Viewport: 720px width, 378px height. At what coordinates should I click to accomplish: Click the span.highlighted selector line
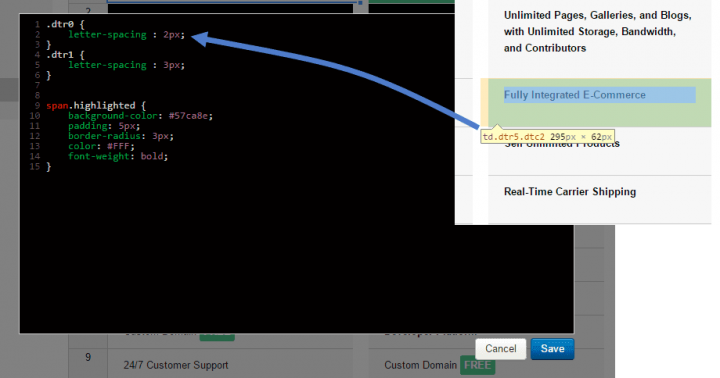(x=96, y=106)
